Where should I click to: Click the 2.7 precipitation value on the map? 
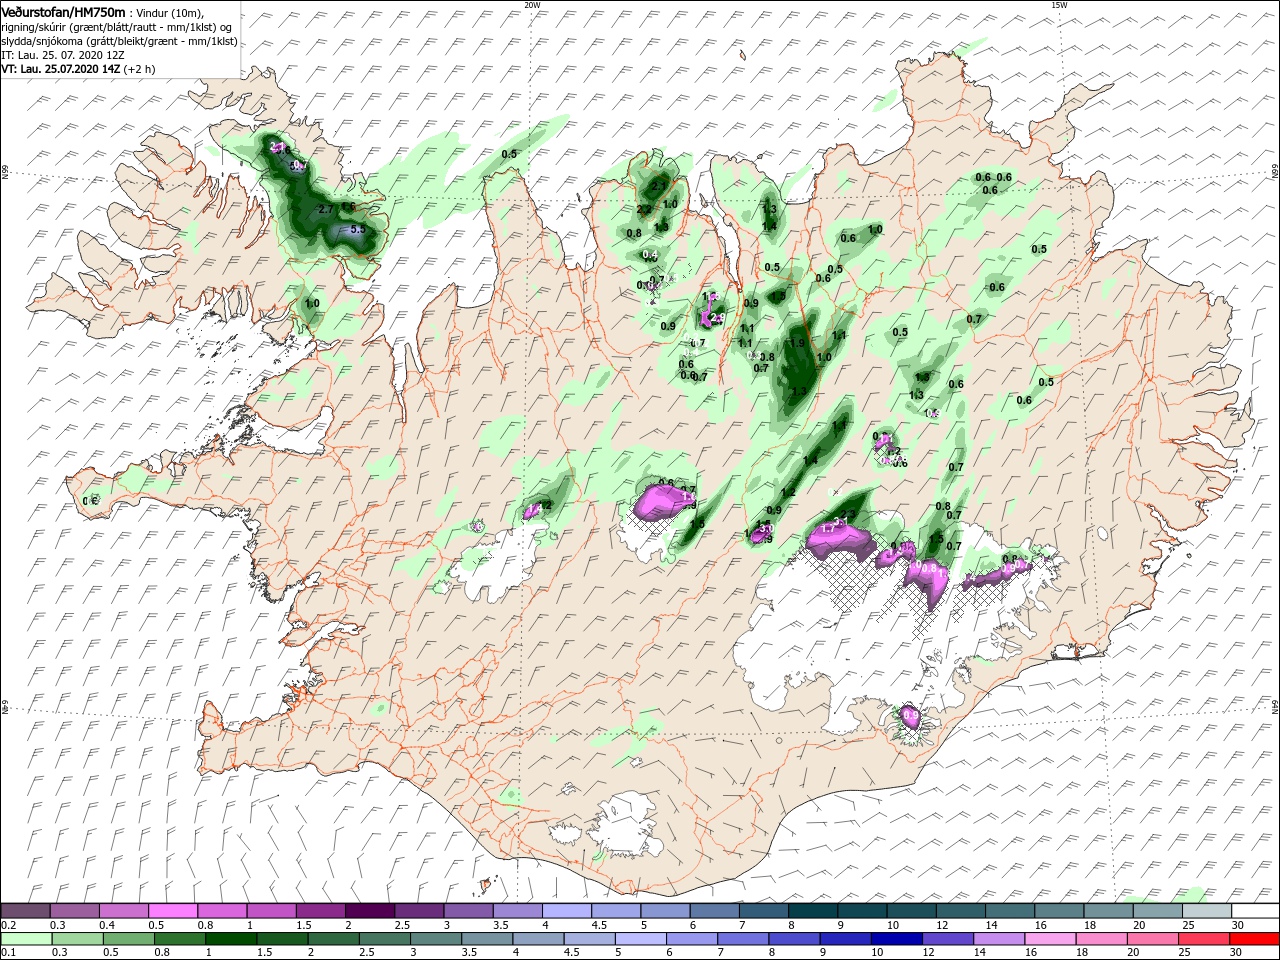[x=325, y=209]
